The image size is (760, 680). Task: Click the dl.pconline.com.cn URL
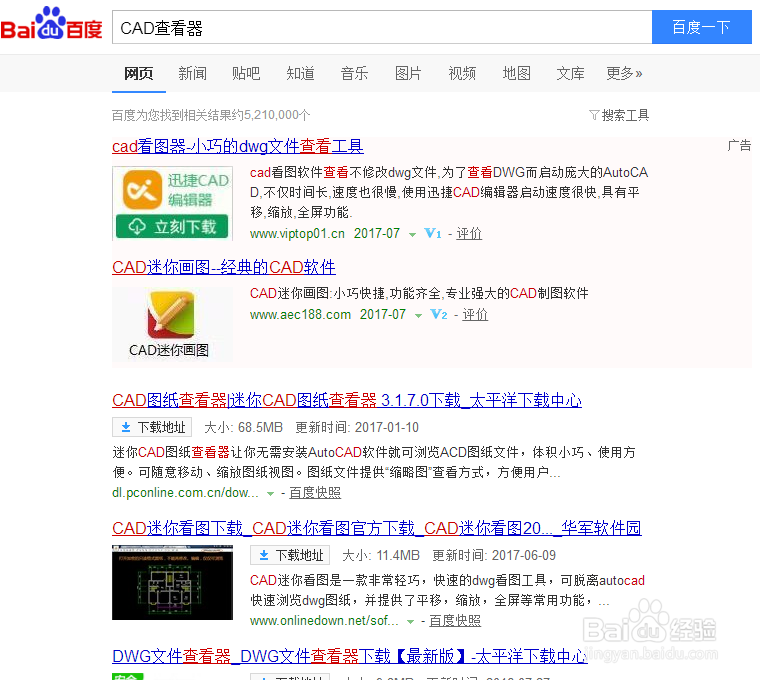[x=185, y=493]
